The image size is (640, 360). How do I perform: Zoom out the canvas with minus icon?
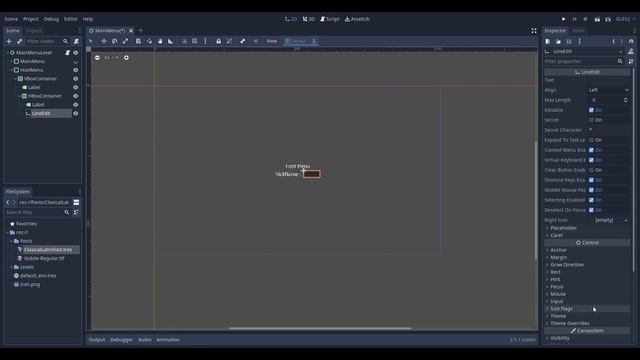coord(97,58)
